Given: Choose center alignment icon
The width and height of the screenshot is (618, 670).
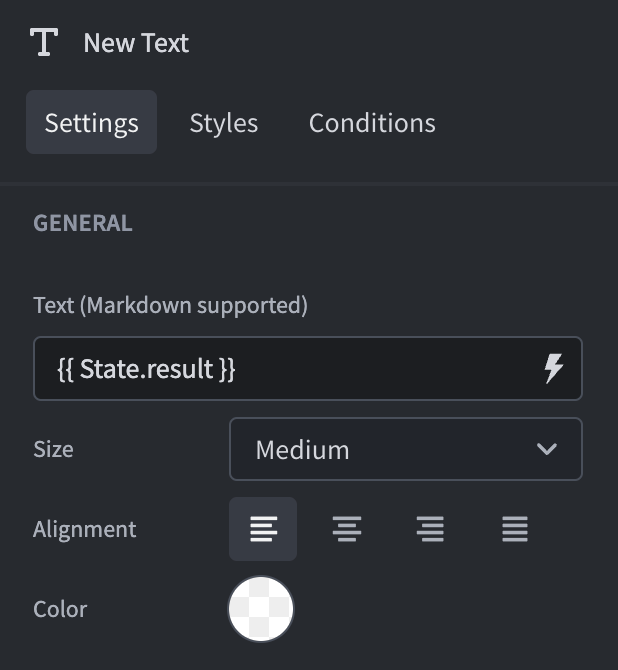Looking at the screenshot, I should (x=347, y=529).
